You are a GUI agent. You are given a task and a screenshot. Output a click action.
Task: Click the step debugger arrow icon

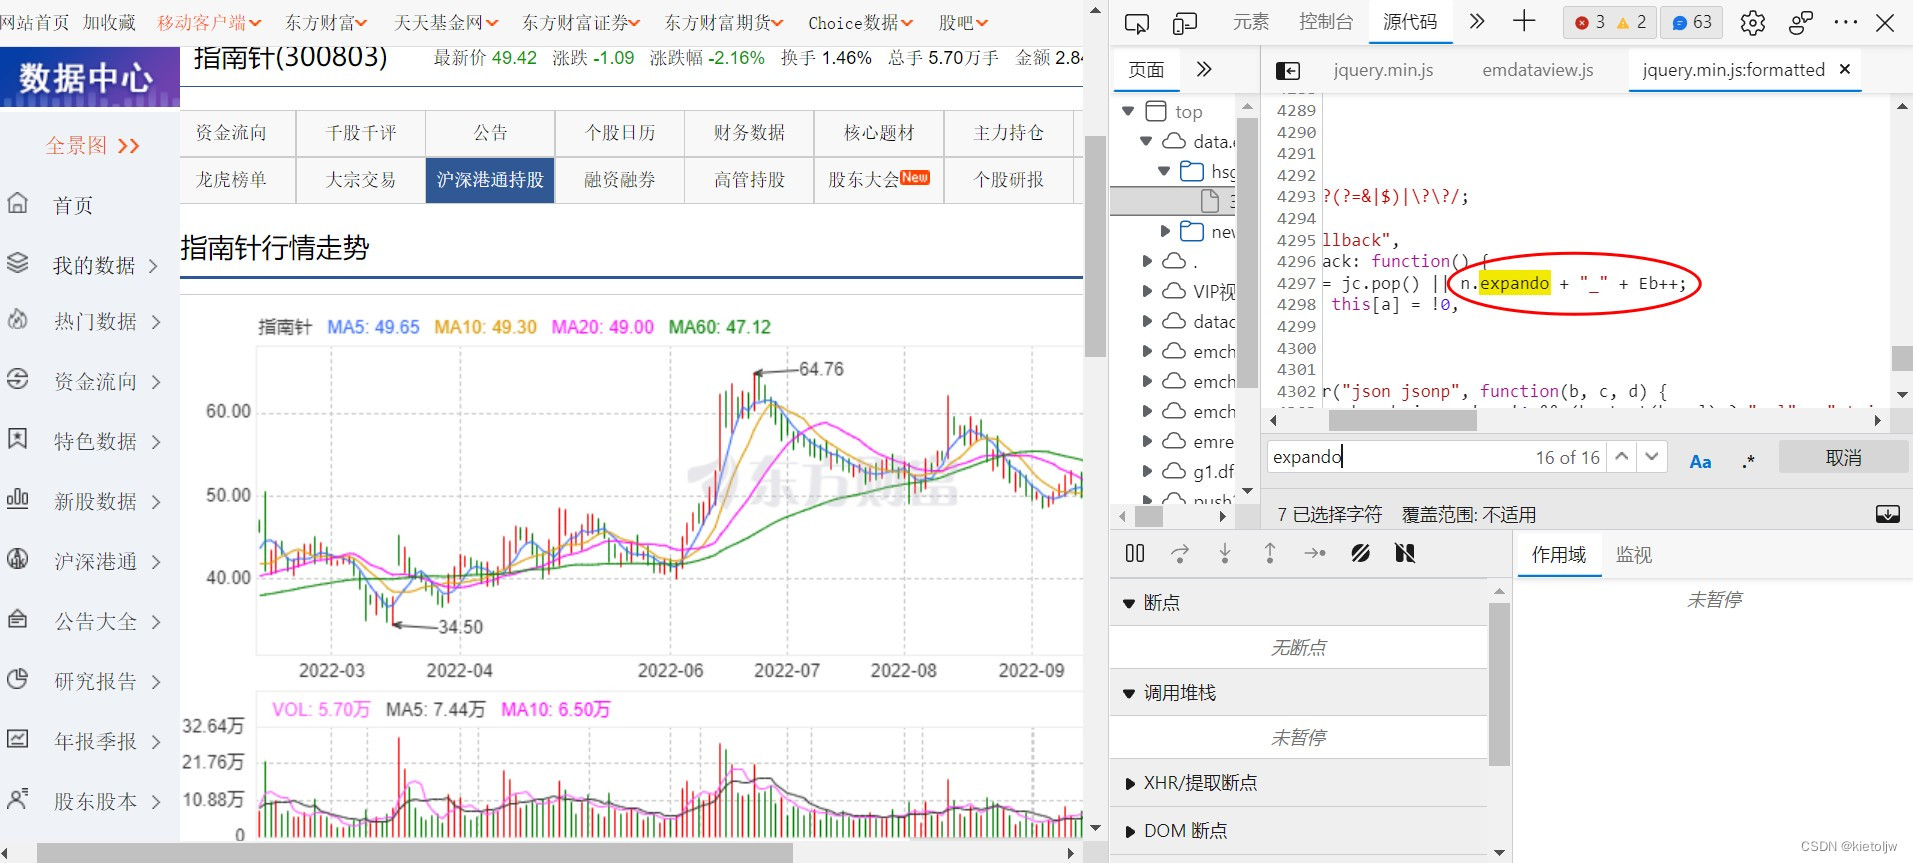[1315, 553]
